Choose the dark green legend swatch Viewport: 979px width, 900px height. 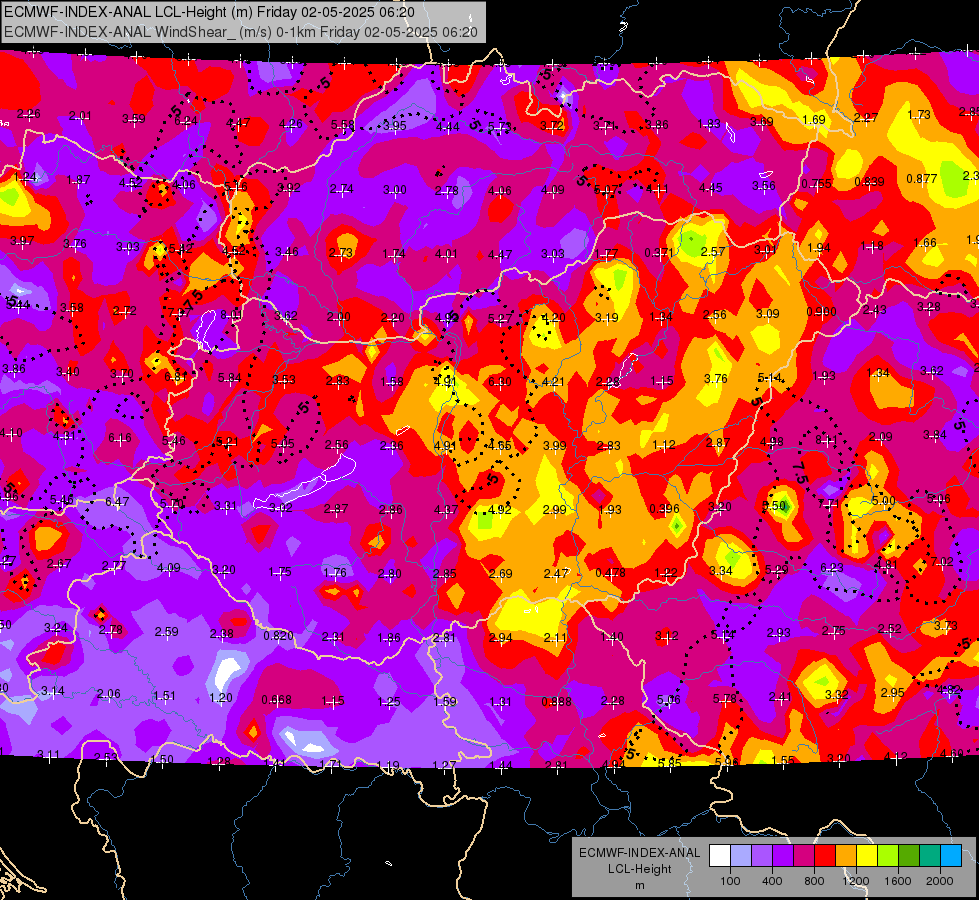(x=908, y=856)
